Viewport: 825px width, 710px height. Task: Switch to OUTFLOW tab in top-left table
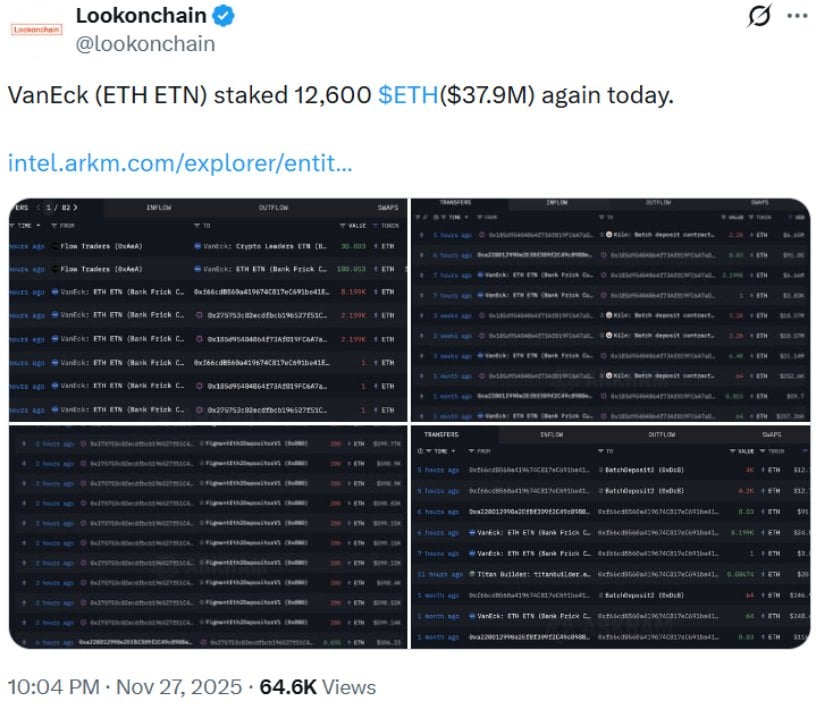(273, 208)
